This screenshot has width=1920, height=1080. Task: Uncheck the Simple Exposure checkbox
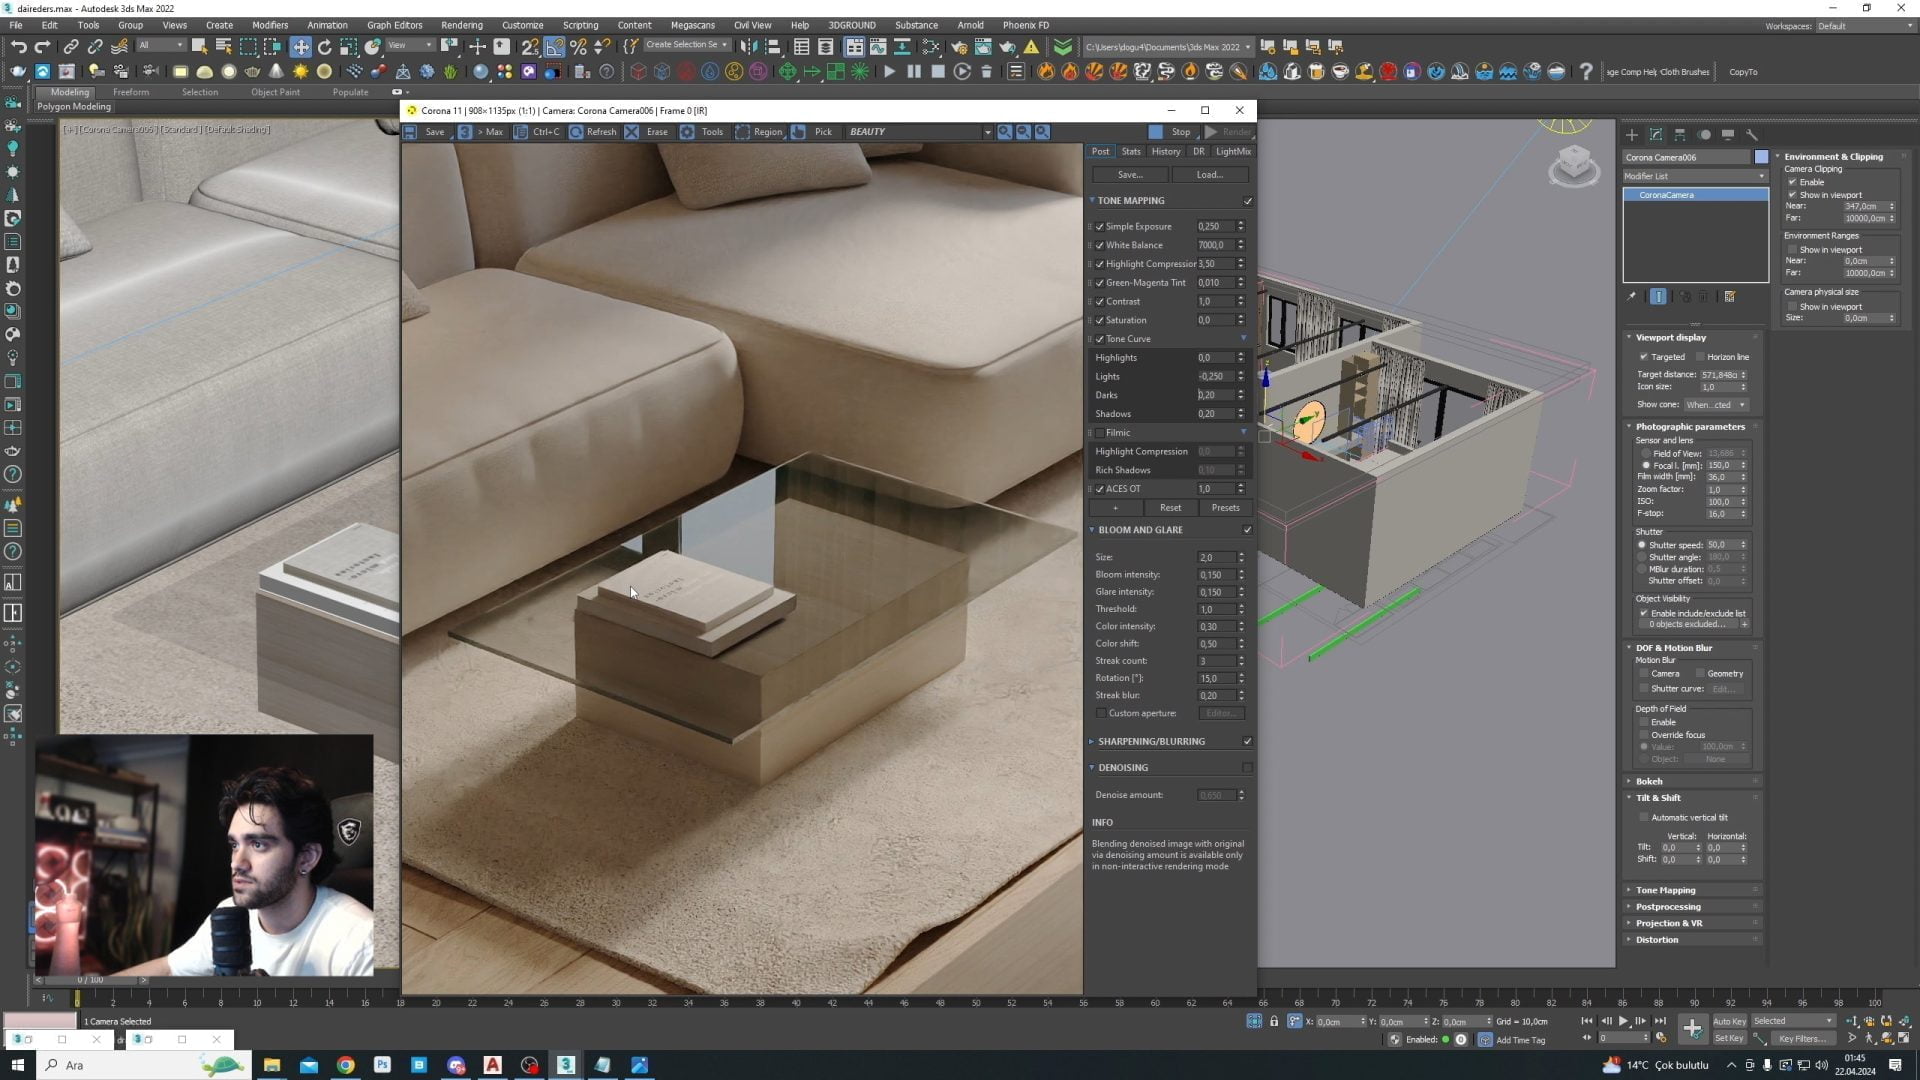[x=1100, y=227]
